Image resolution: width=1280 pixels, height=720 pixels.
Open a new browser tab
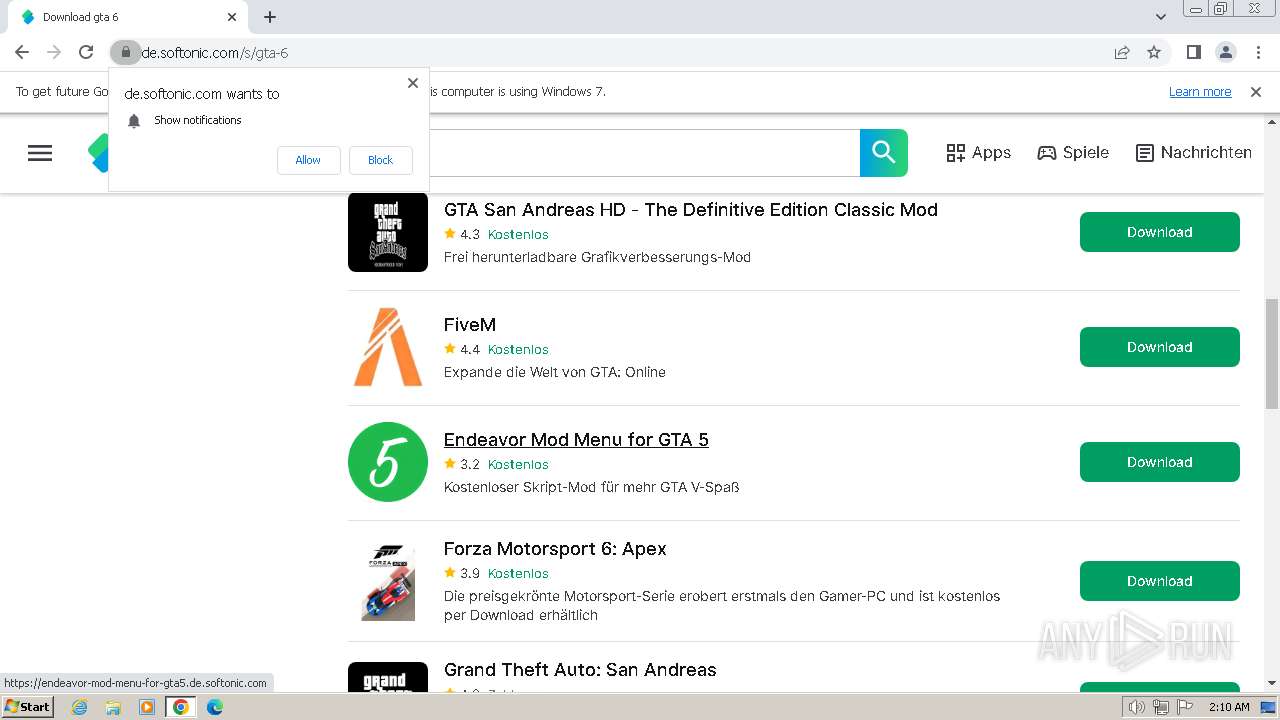pos(270,17)
